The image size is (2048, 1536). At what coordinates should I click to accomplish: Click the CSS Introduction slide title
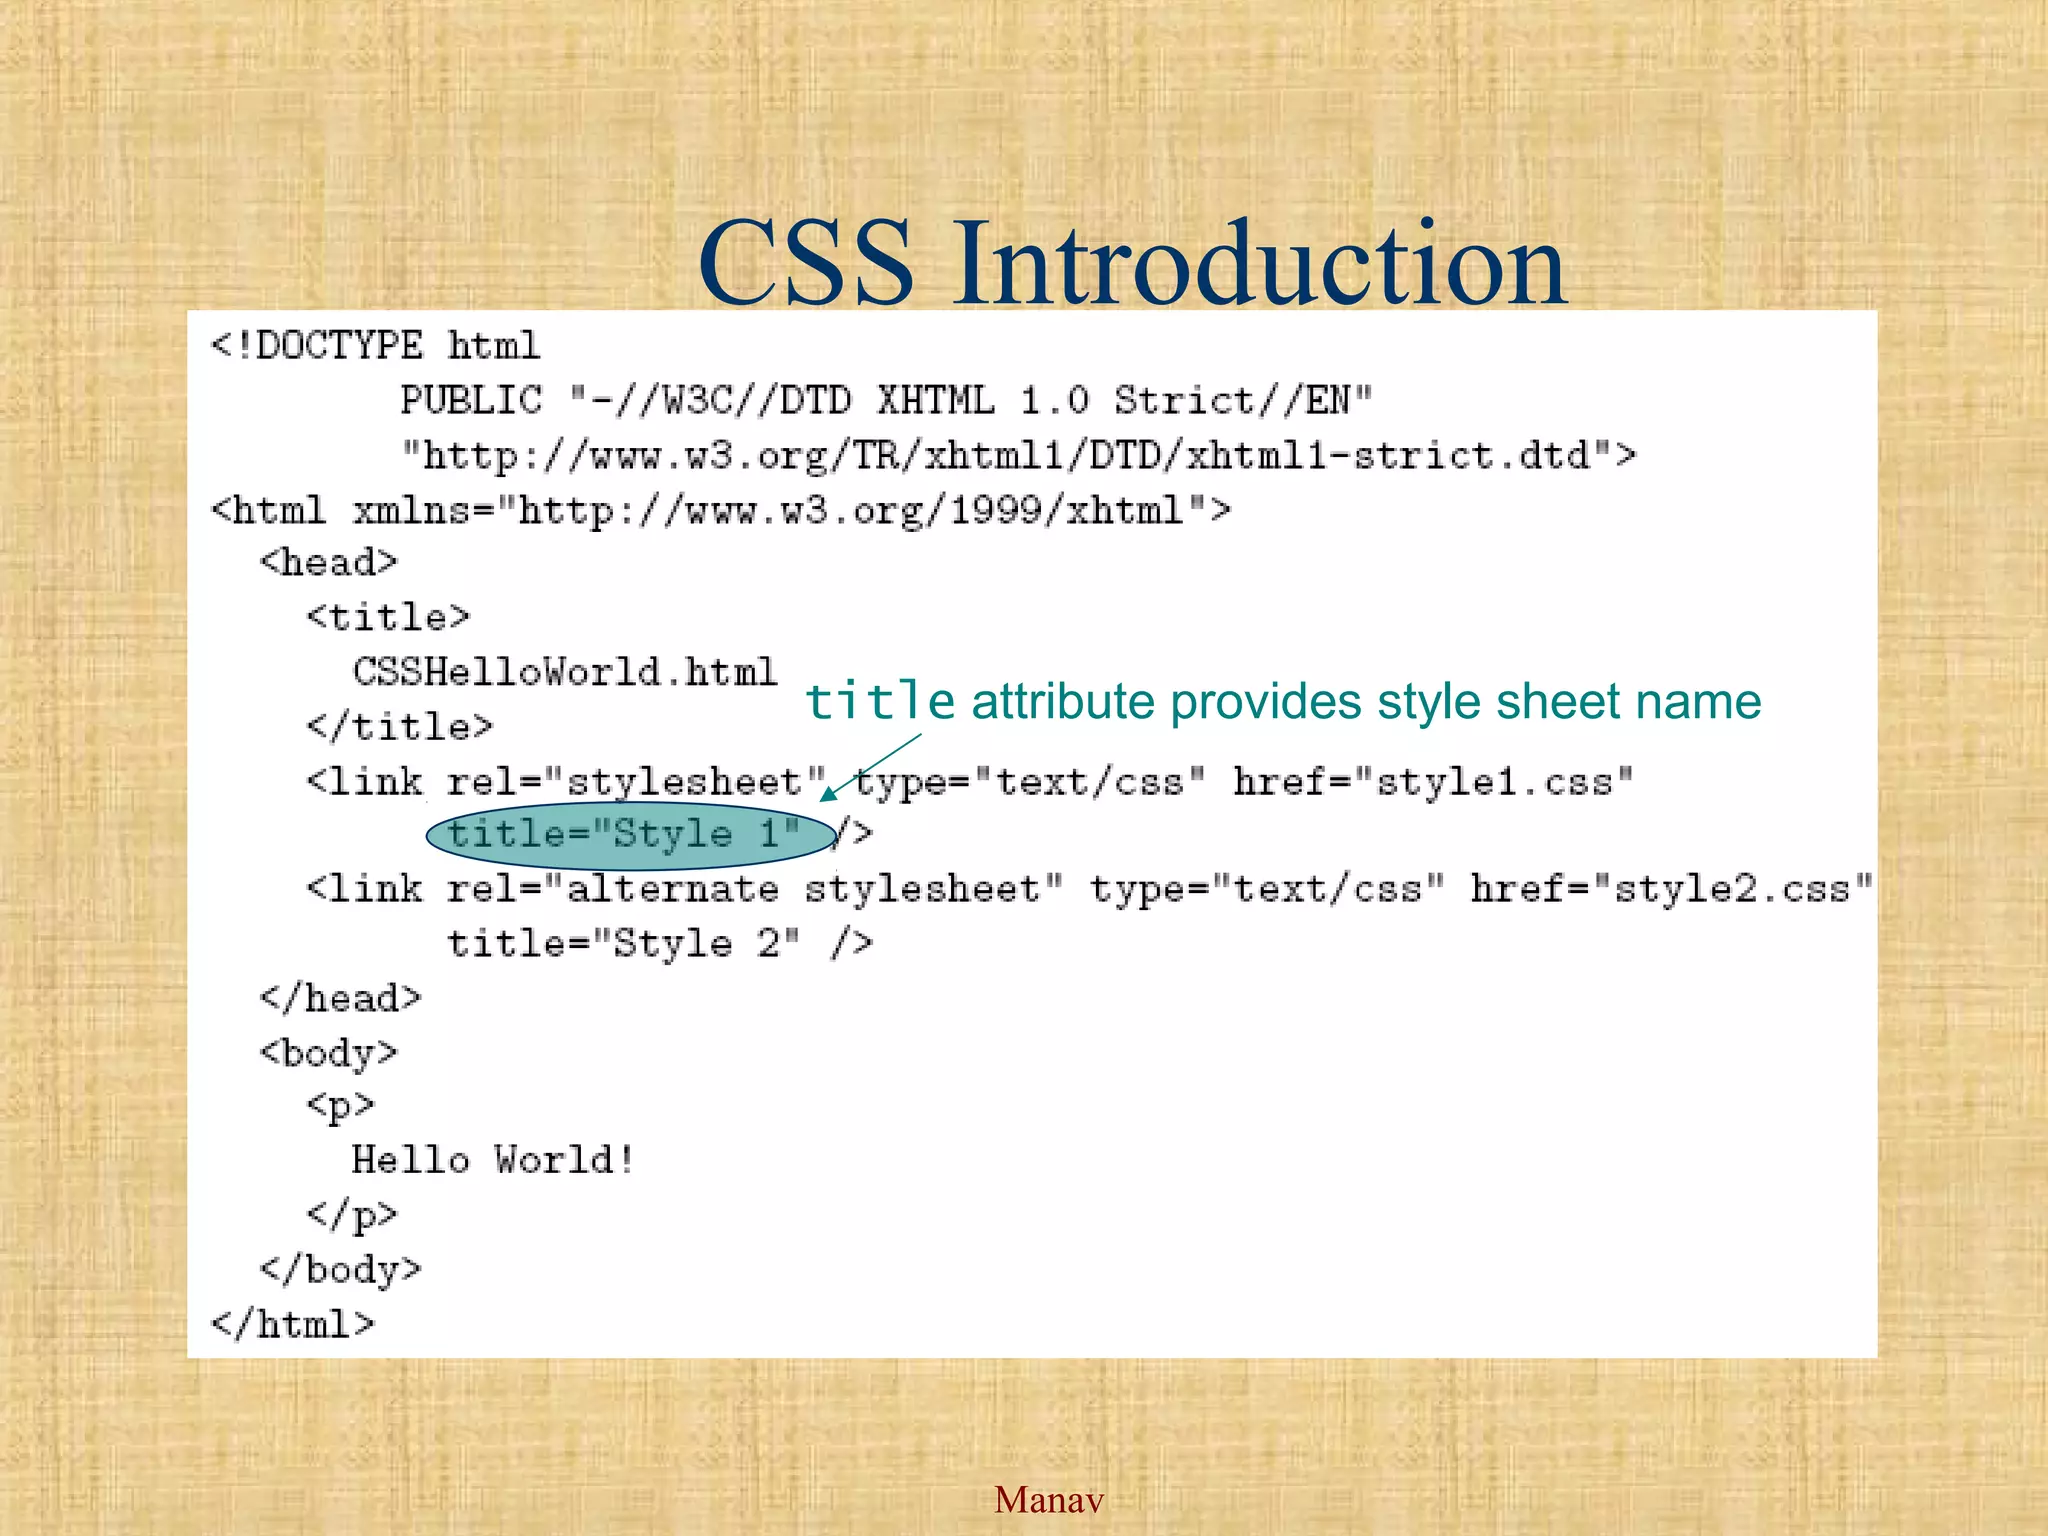[x=1131, y=263]
